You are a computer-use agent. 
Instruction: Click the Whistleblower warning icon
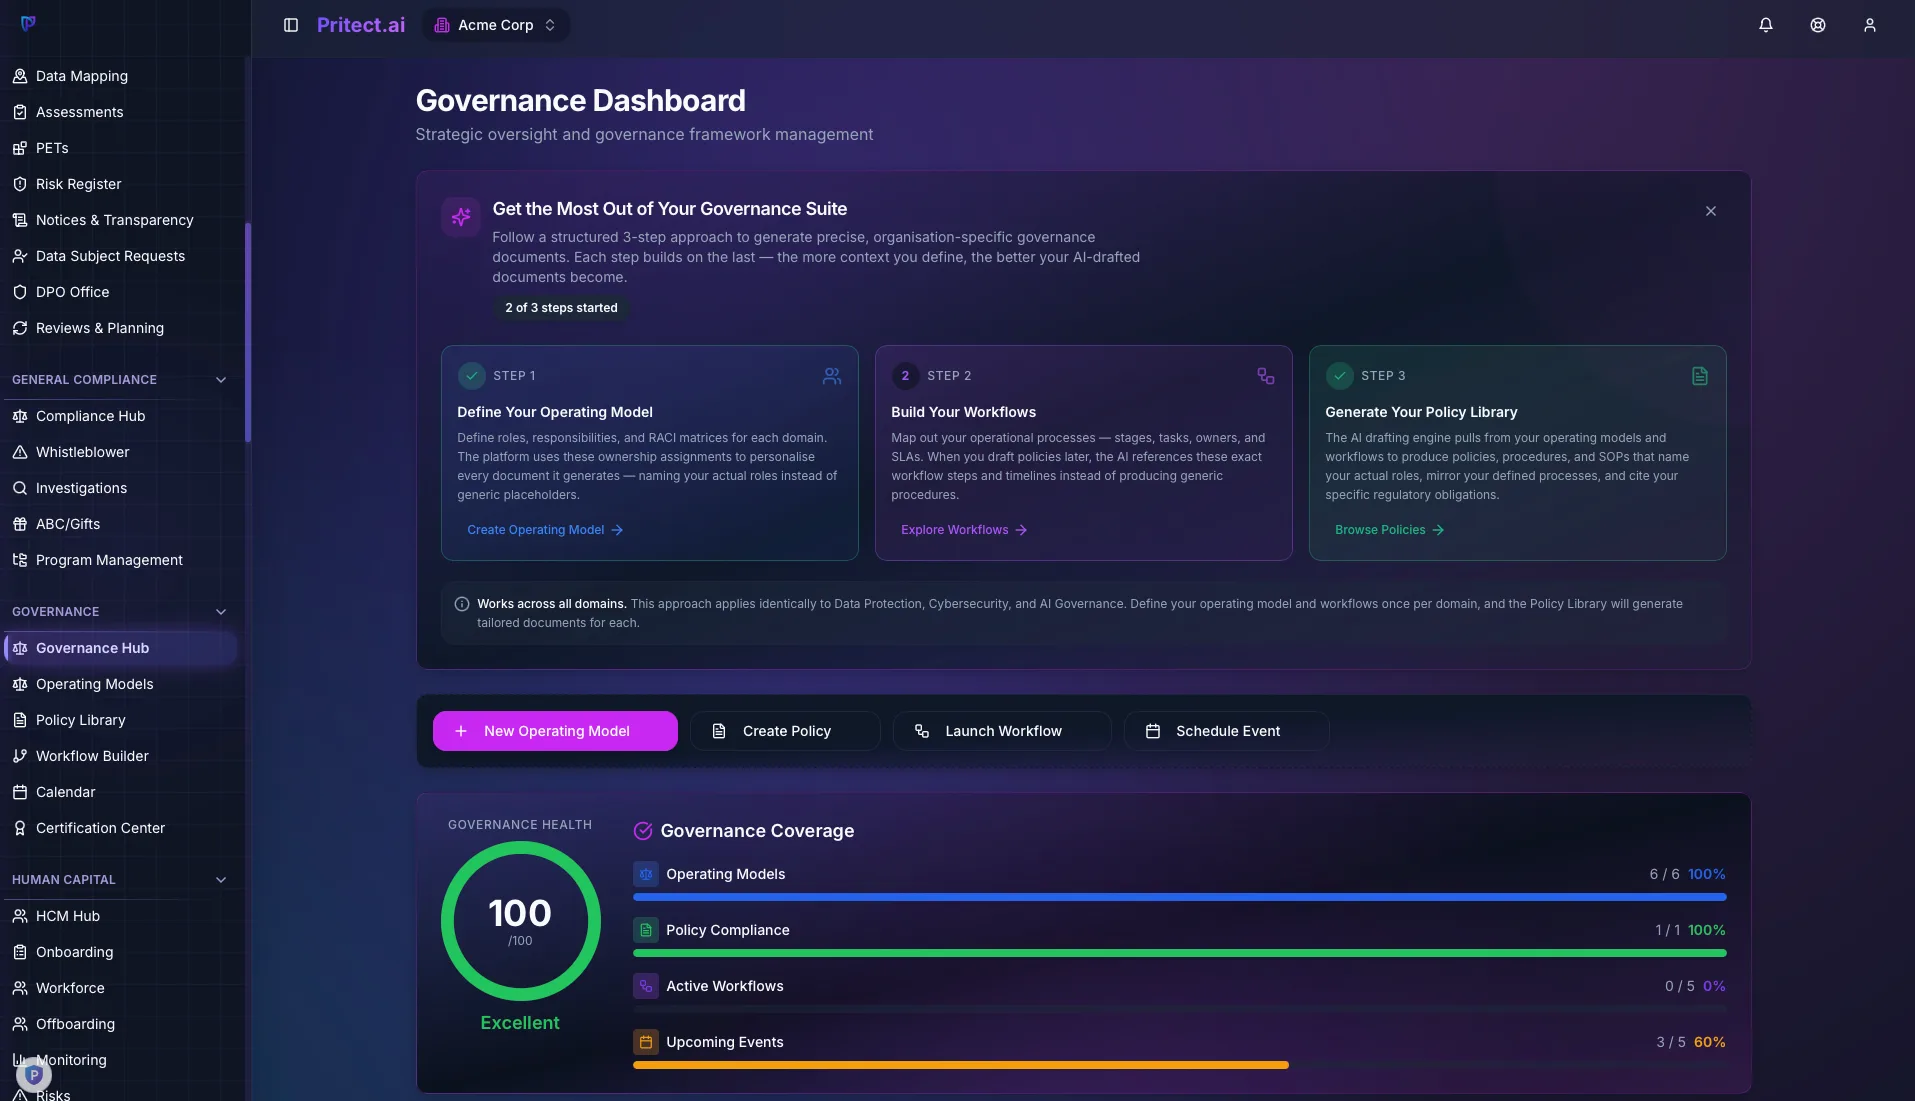20,452
